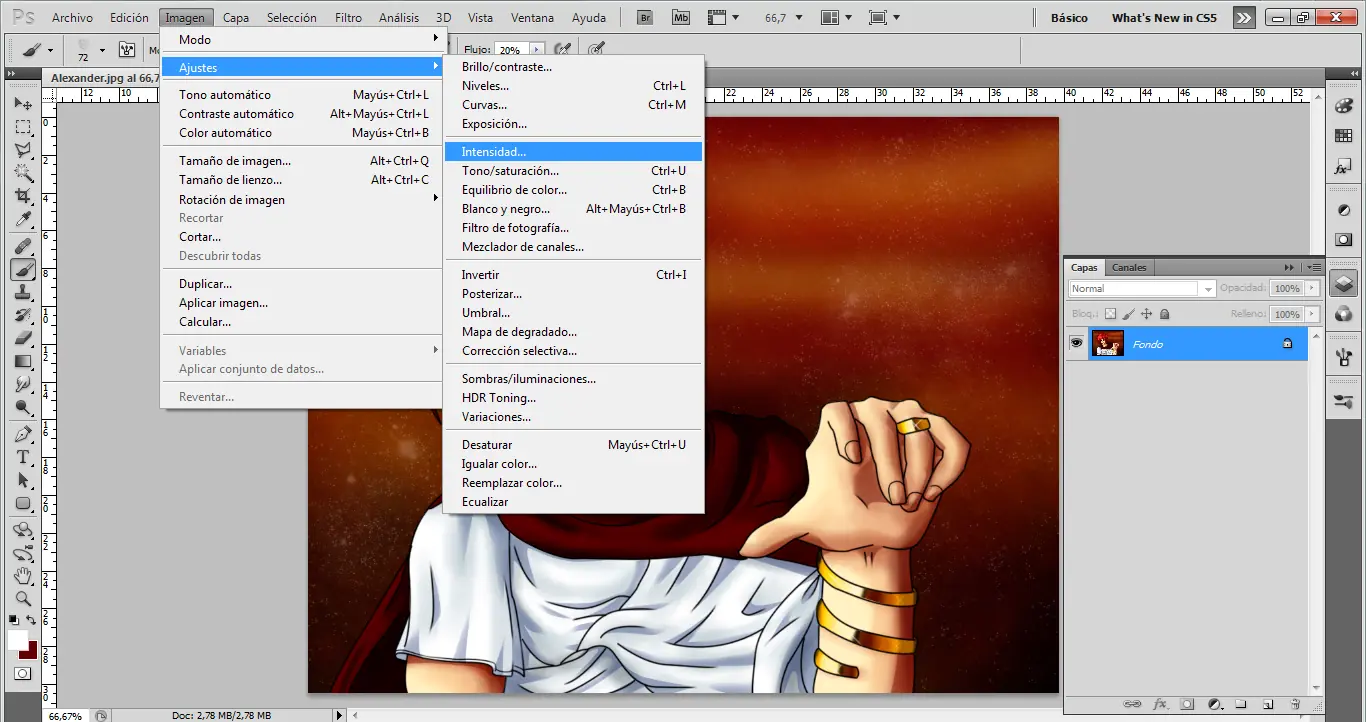
Task: Open the Masks panel icon
Action: [x=1344, y=239]
